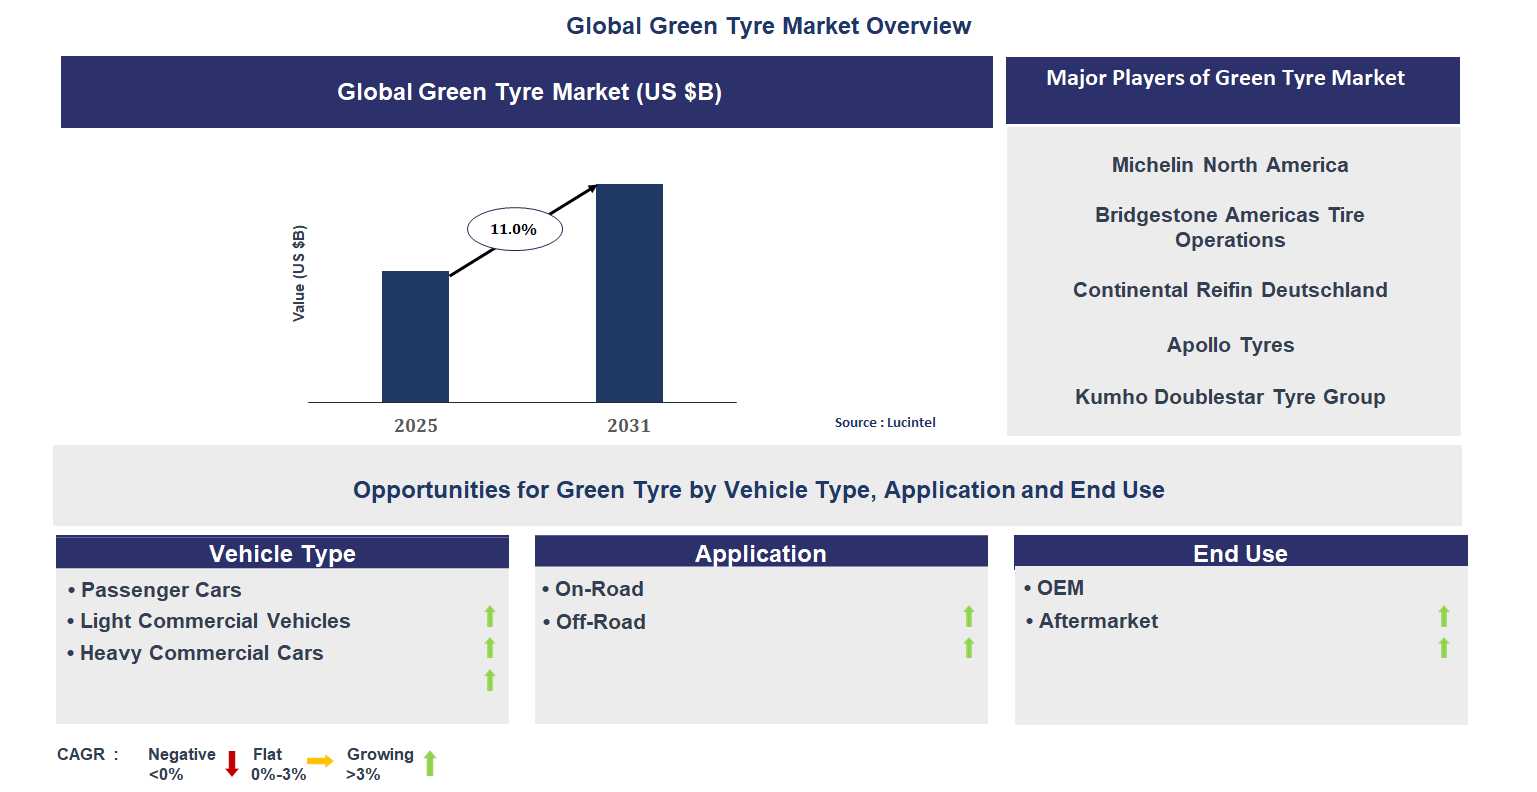Click the green arrow beside Heavy Commercial Cars
The height and width of the screenshot is (792, 1537).
click(489, 681)
